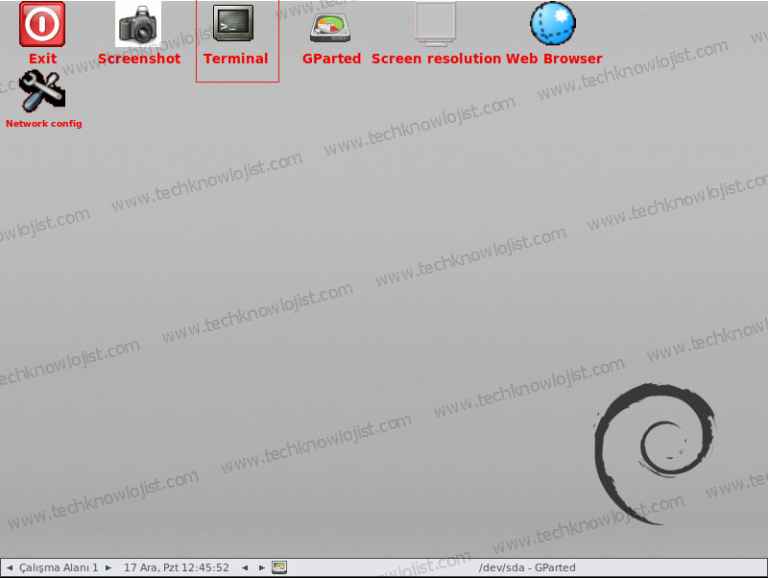
Task: Focus previous window with taskbar left arrow
Action: click(x=245, y=568)
